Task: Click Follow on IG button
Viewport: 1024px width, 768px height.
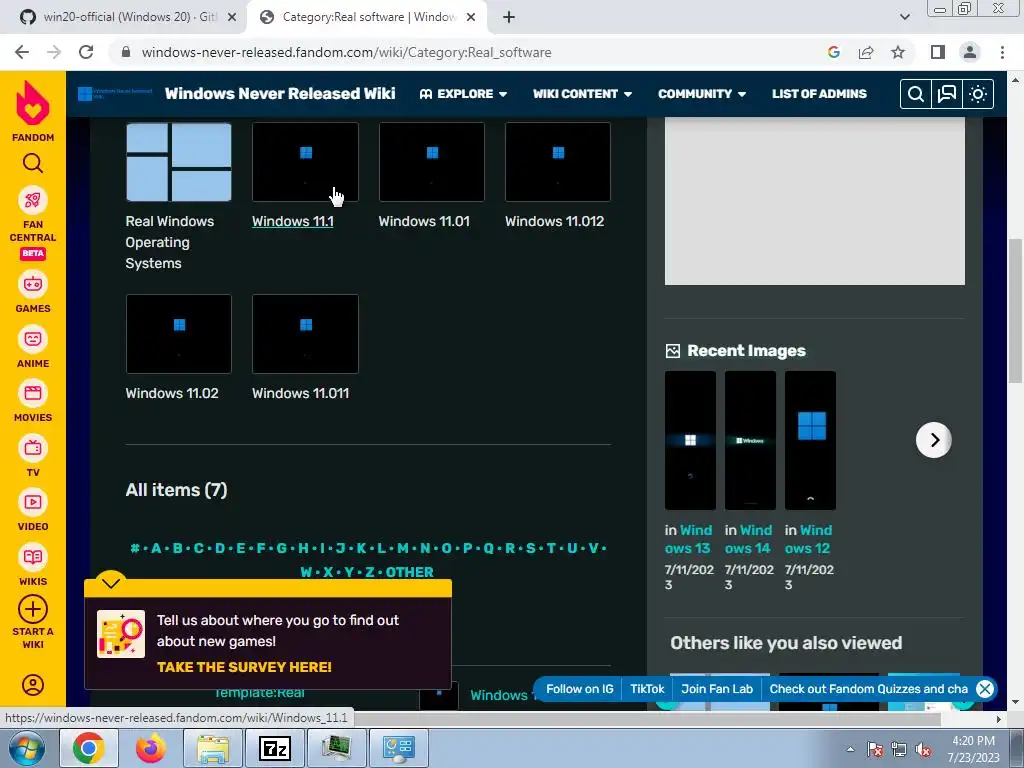Action: [x=579, y=689]
